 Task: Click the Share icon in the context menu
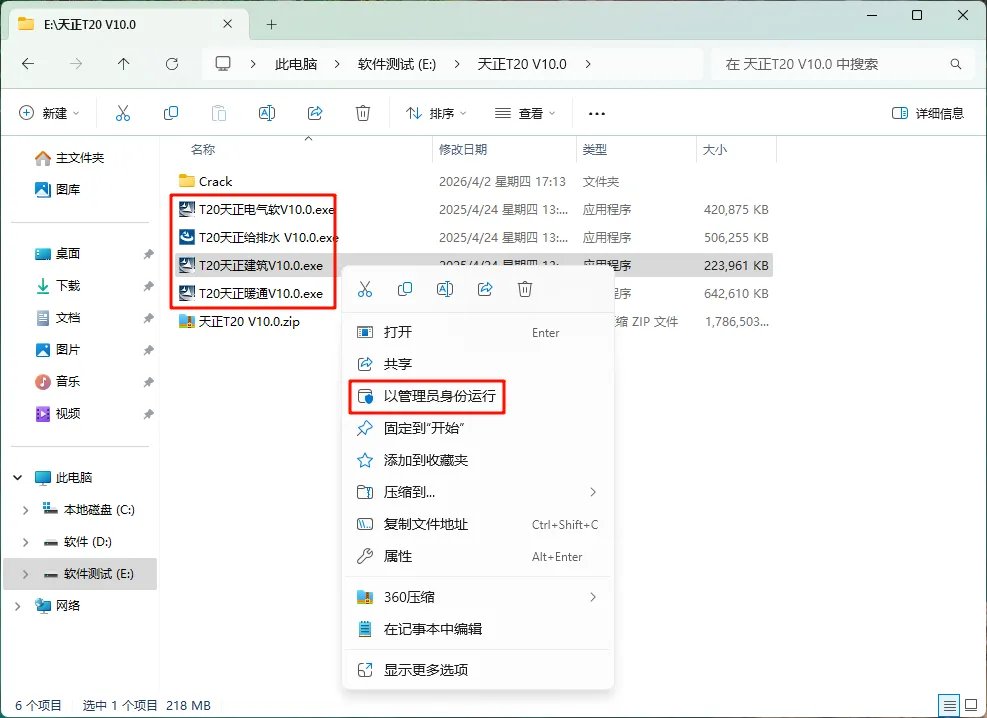coord(485,289)
